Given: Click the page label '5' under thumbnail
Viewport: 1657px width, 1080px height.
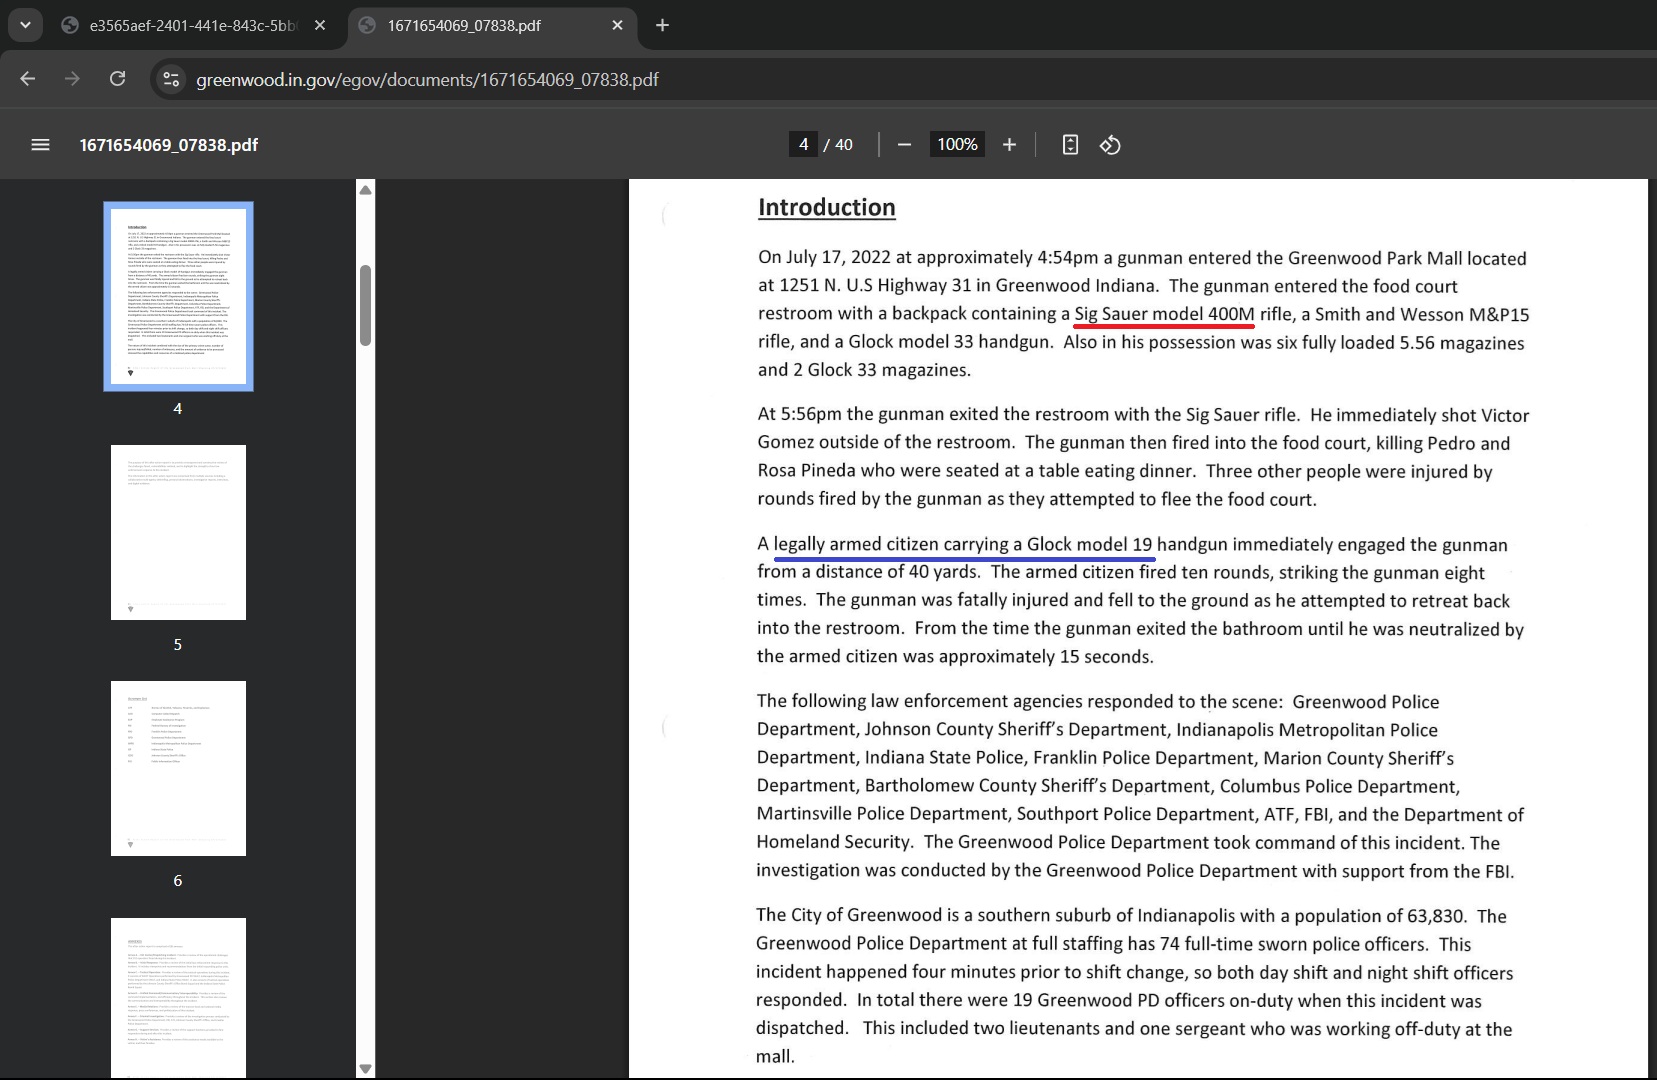Looking at the screenshot, I should (178, 644).
